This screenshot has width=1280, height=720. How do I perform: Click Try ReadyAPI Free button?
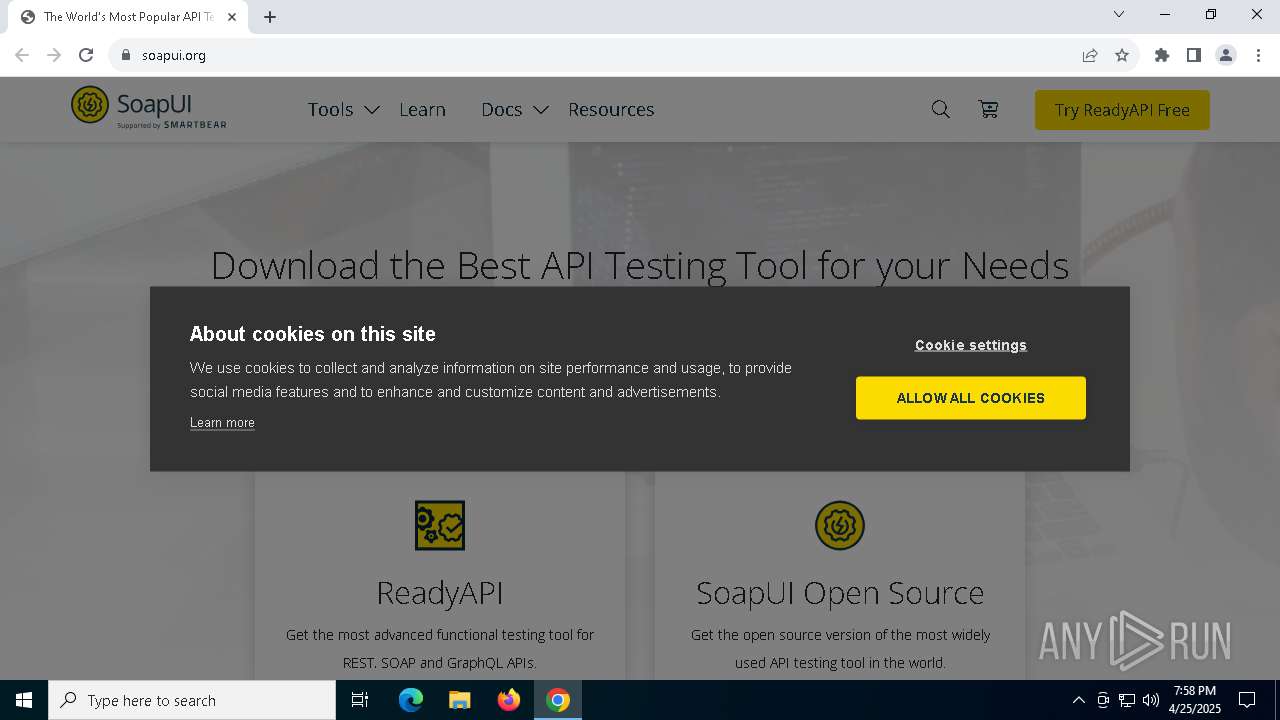pos(1122,110)
